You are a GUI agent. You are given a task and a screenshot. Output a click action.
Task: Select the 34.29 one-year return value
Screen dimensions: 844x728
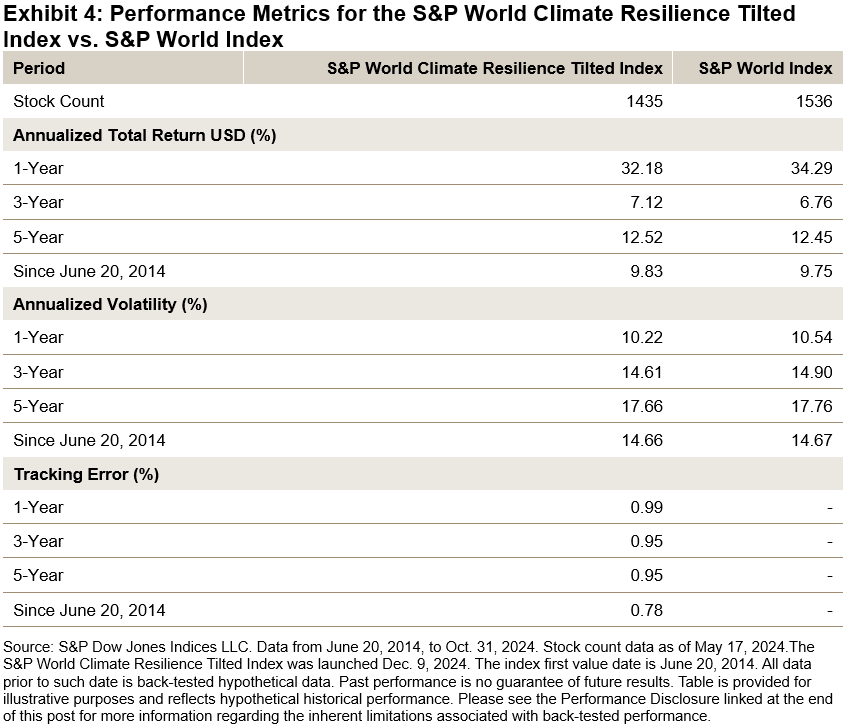point(812,168)
